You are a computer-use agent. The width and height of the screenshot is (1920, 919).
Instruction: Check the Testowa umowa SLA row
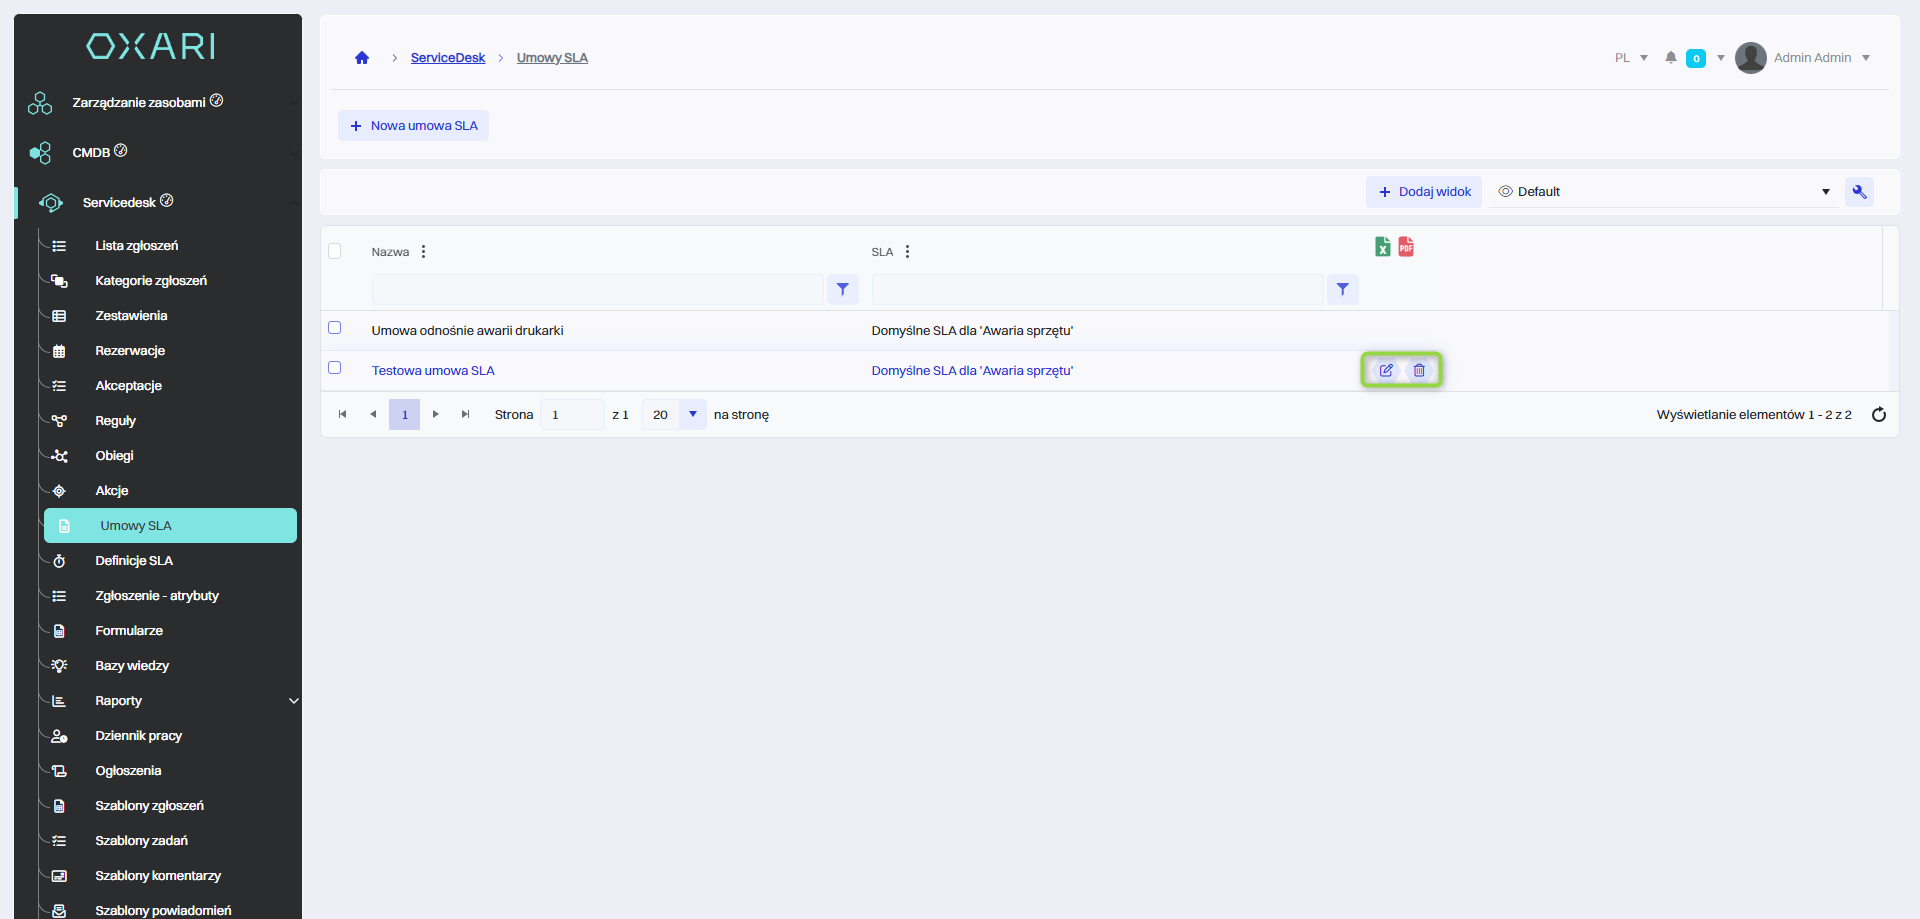coord(335,368)
